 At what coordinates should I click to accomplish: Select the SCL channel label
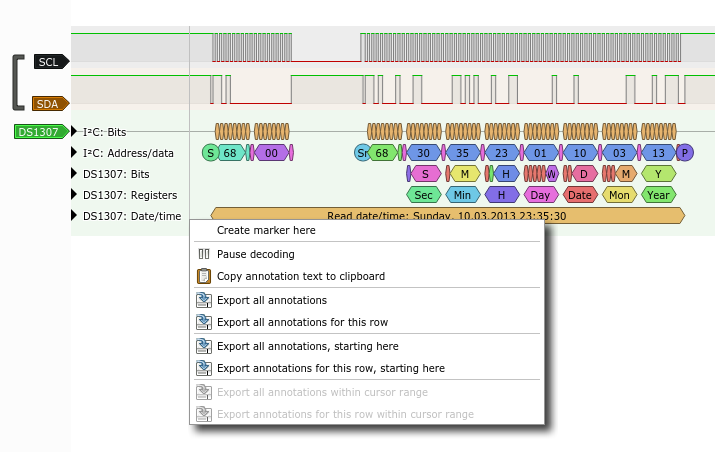coord(52,62)
